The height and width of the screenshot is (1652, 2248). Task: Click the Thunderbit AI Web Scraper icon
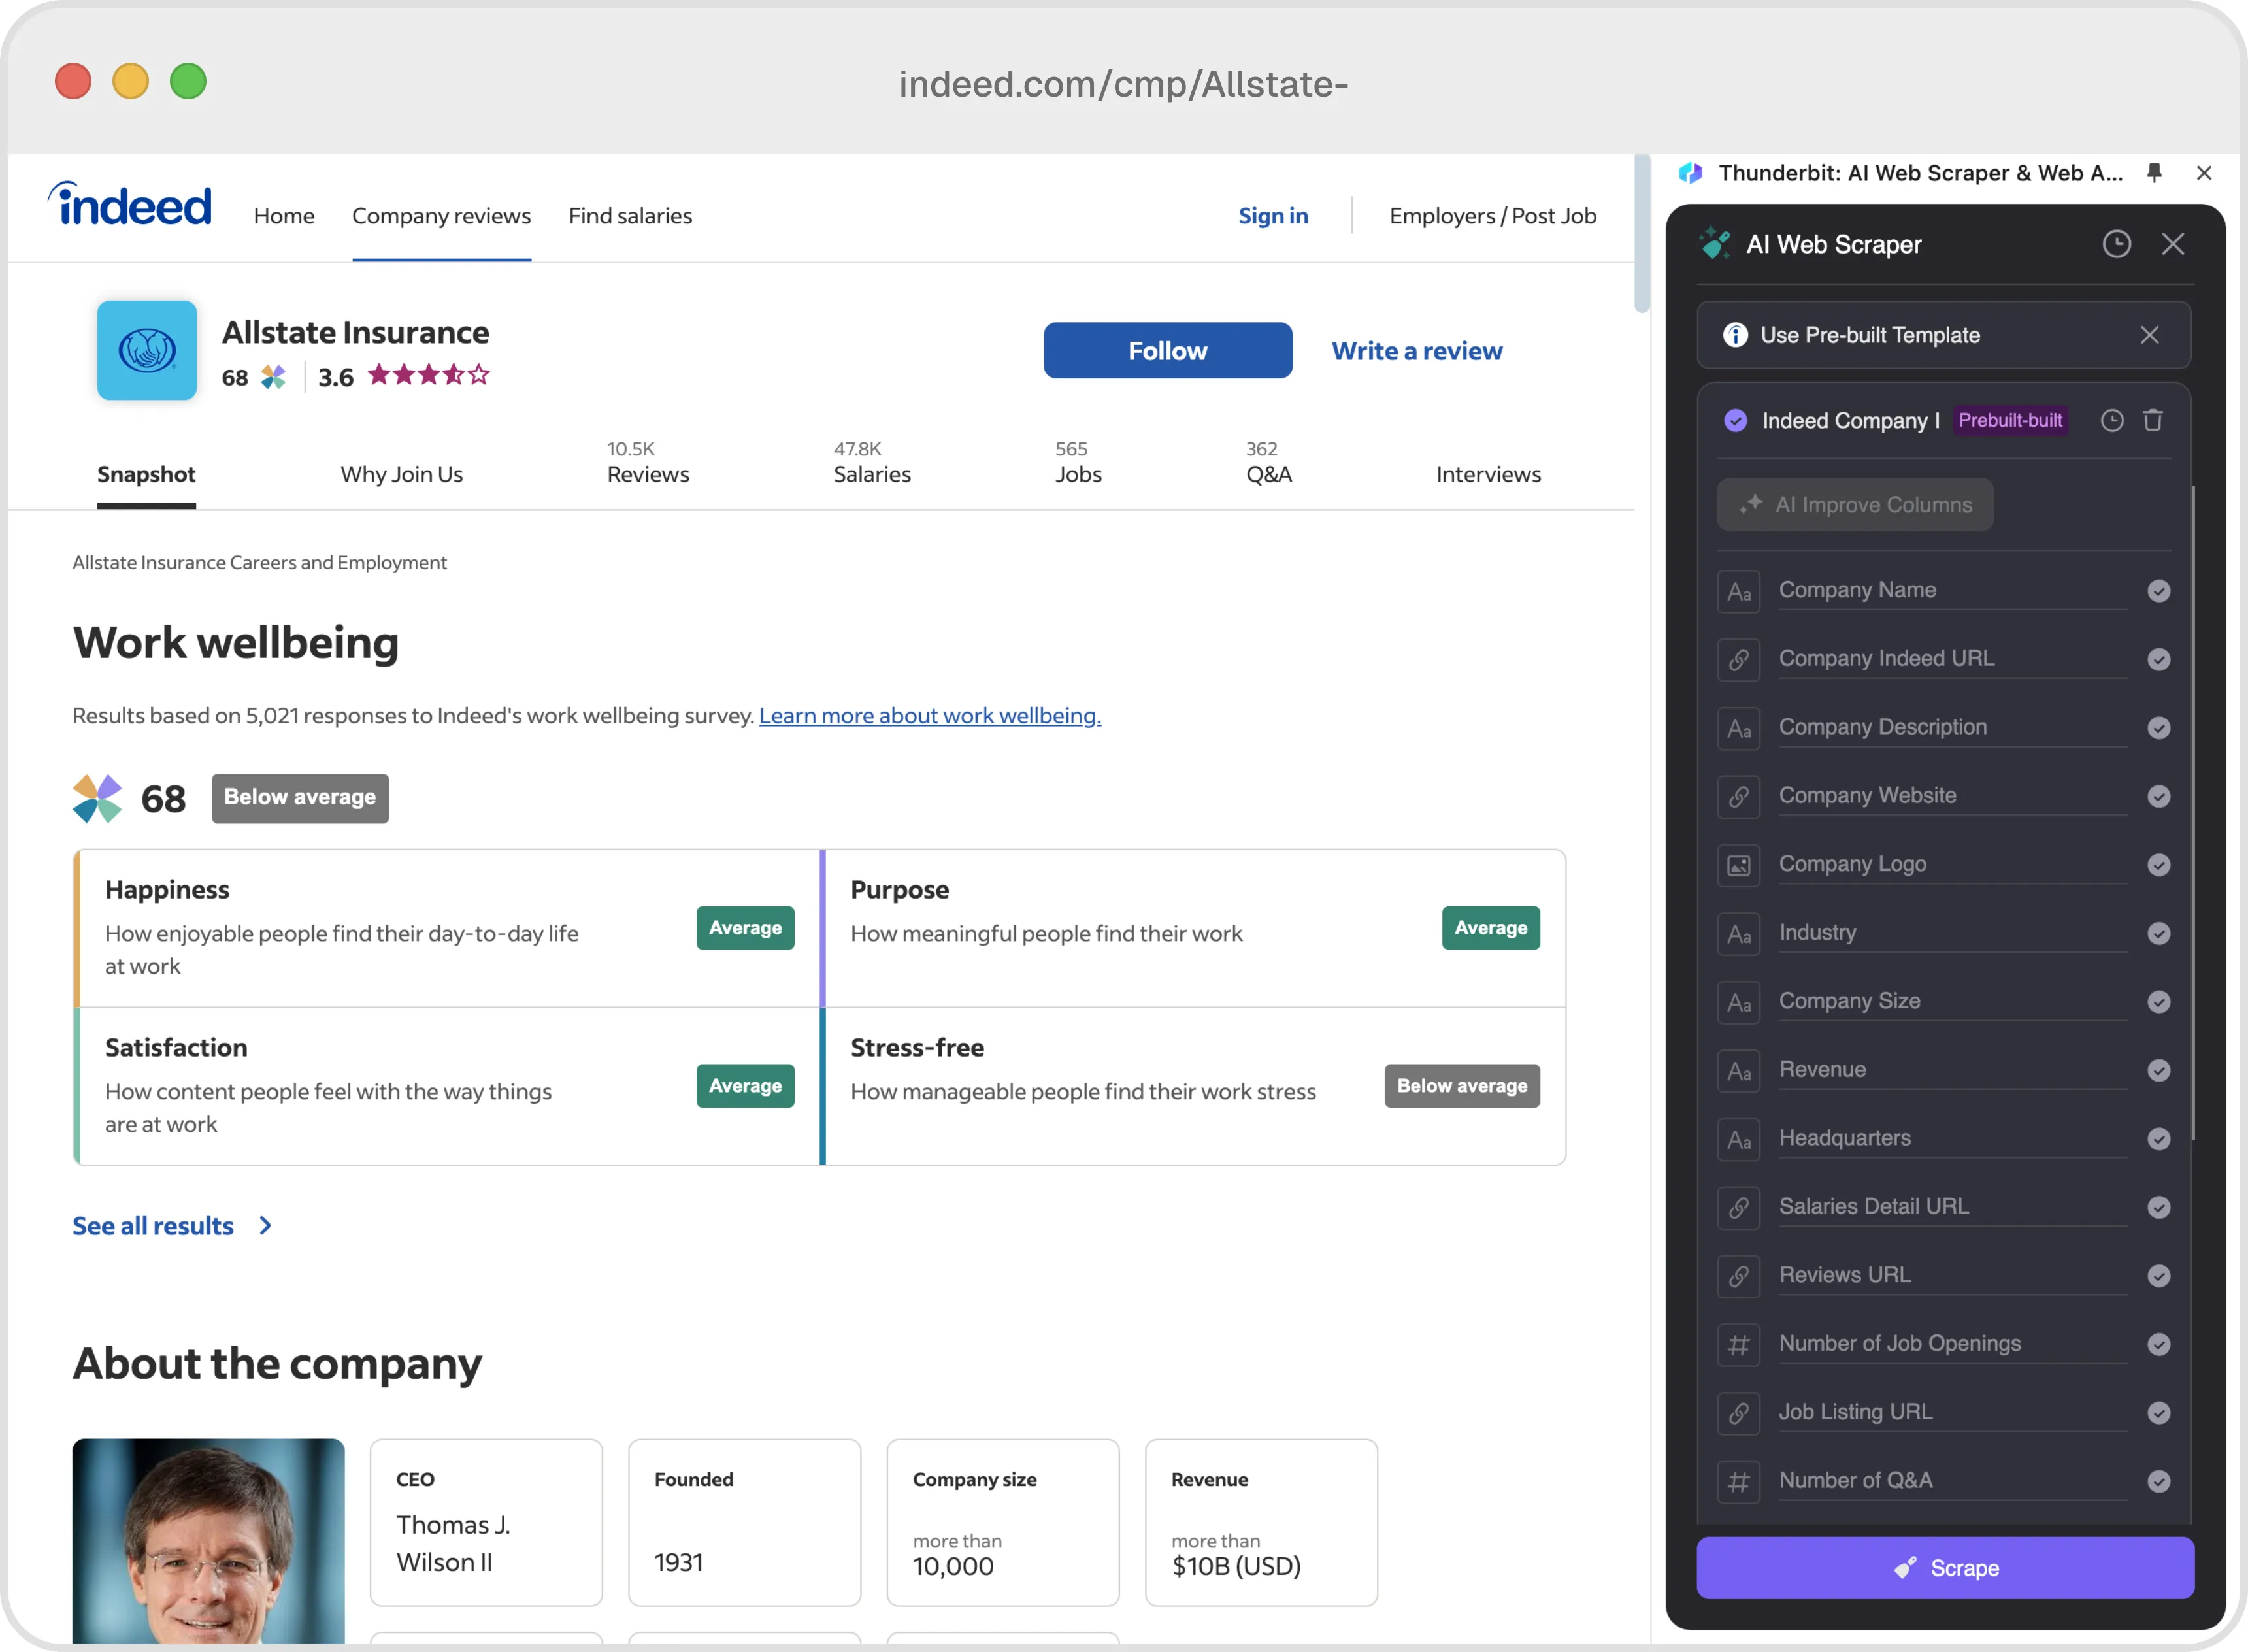click(x=1689, y=173)
